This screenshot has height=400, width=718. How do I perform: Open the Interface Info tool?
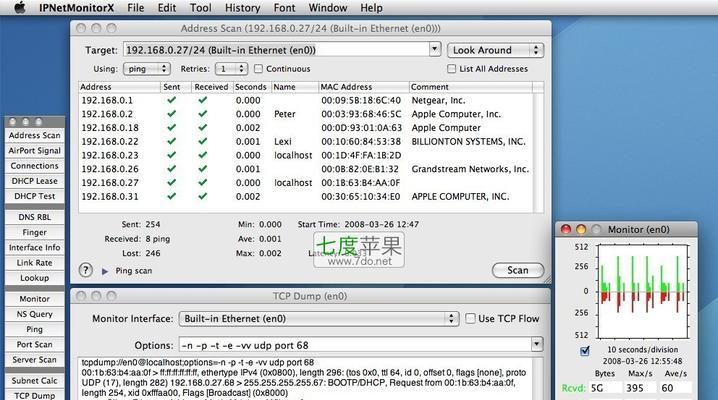pyautogui.click(x=34, y=247)
